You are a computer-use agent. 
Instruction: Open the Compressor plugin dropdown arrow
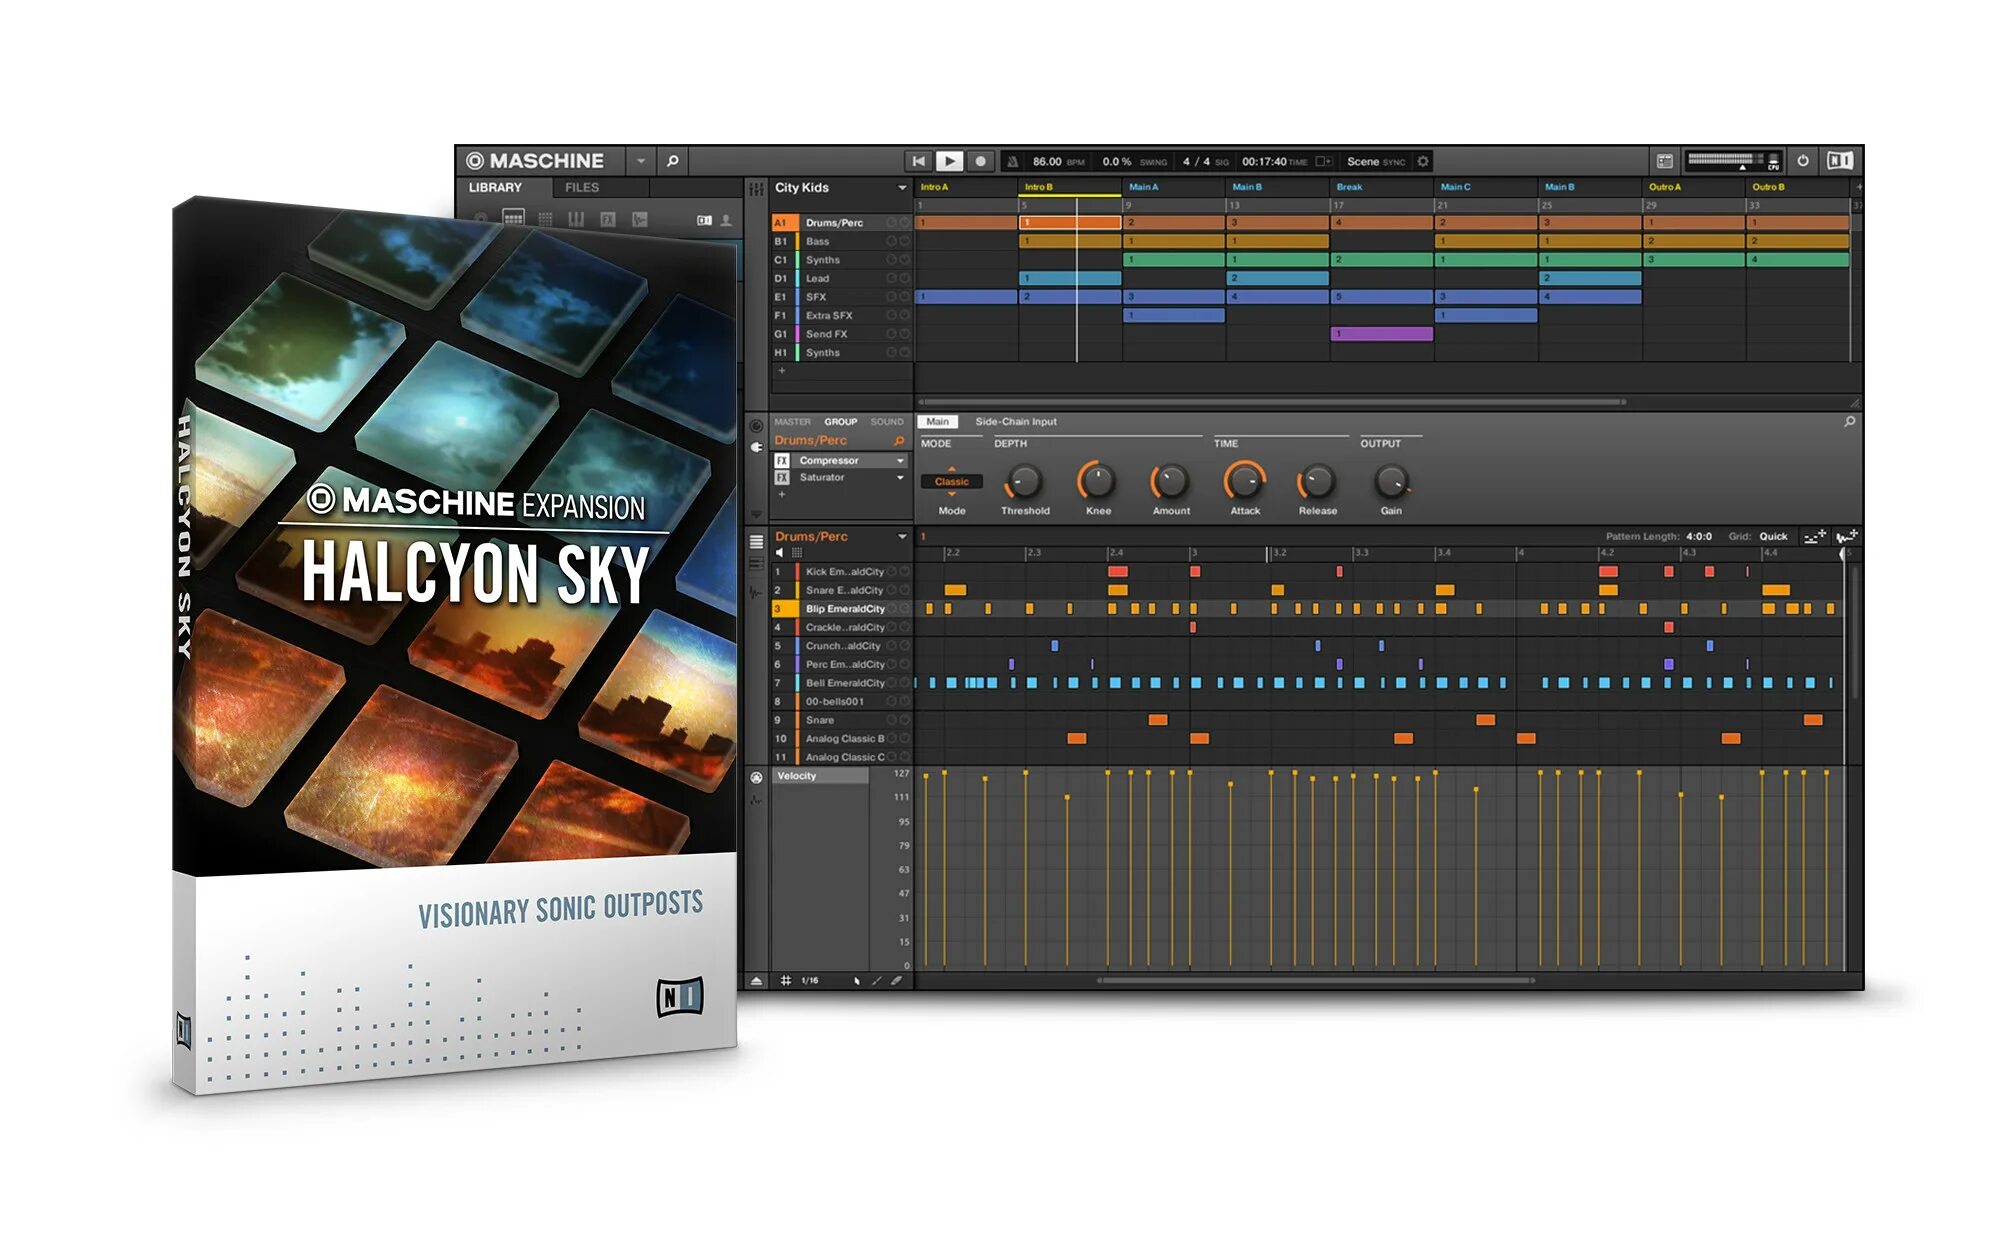tap(900, 461)
